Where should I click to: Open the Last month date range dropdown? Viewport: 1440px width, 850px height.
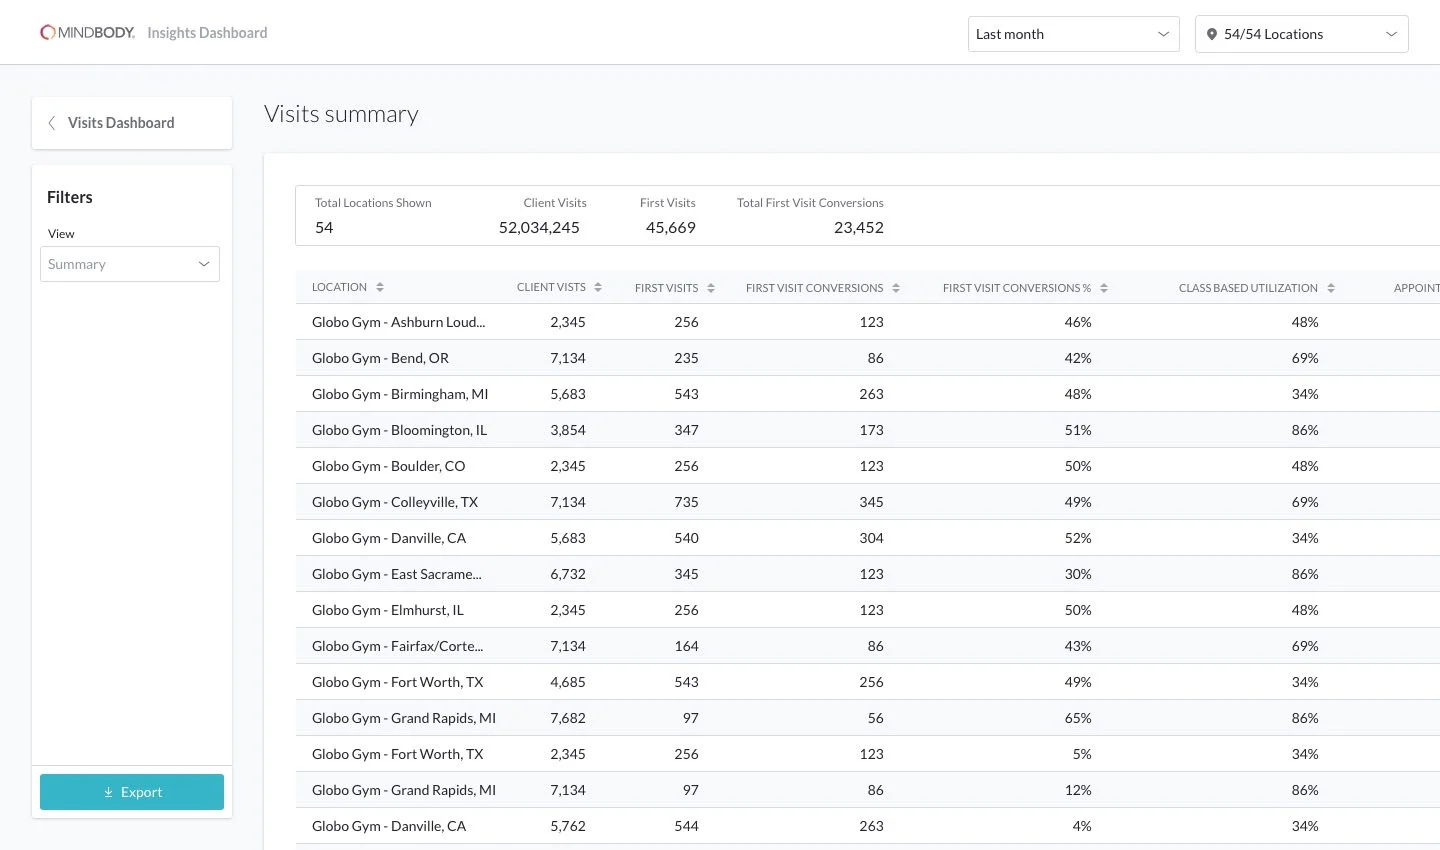pos(1073,34)
